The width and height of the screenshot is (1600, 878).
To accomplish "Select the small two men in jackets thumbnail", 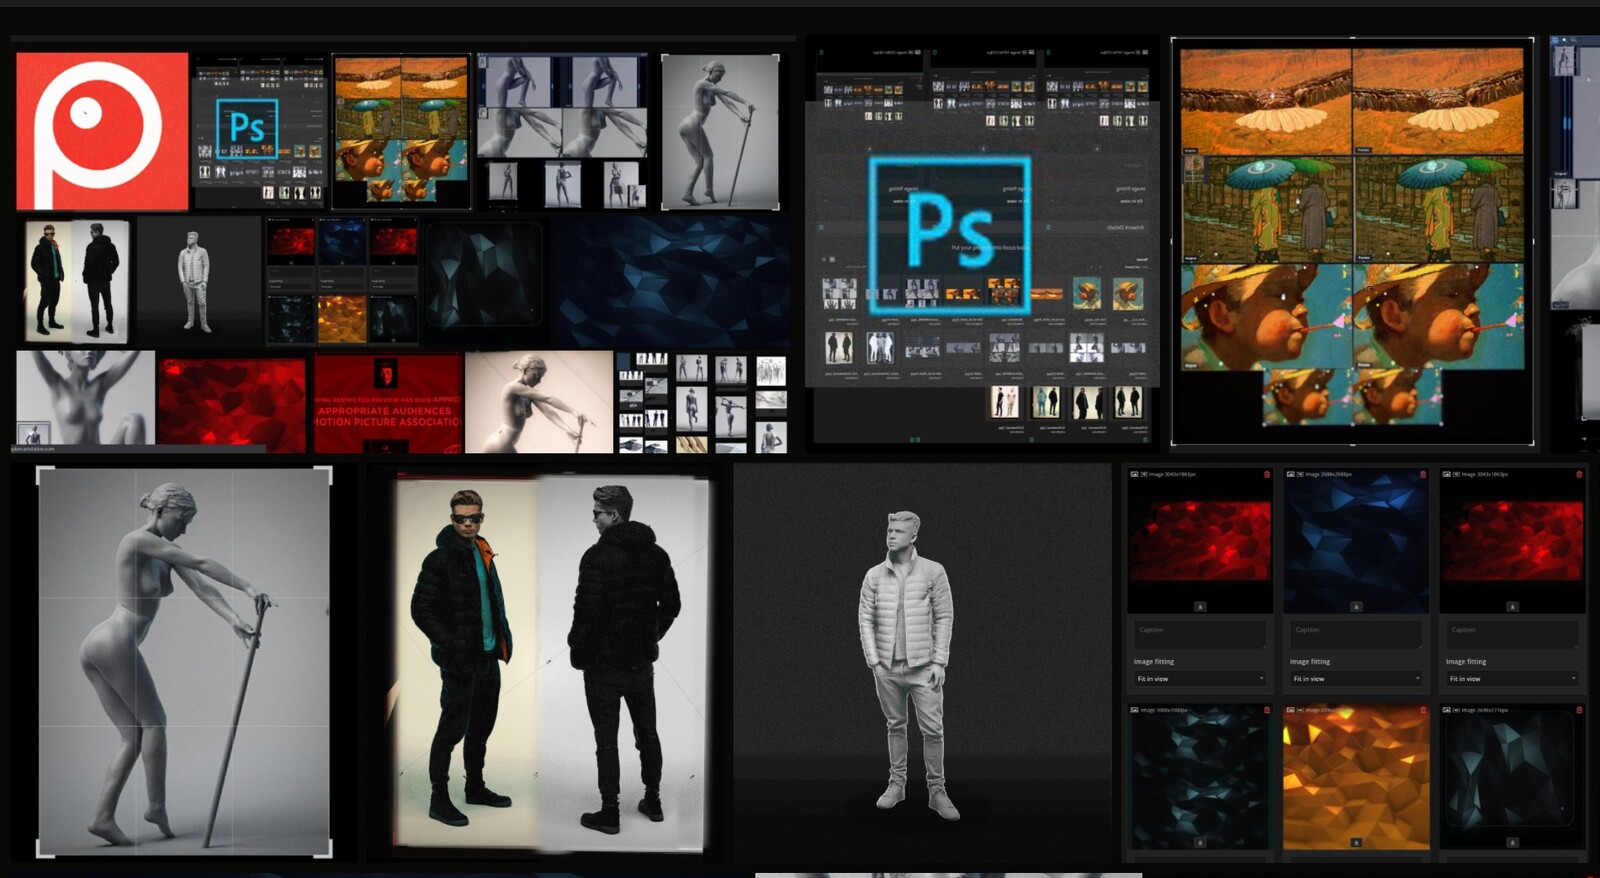I will (x=76, y=281).
